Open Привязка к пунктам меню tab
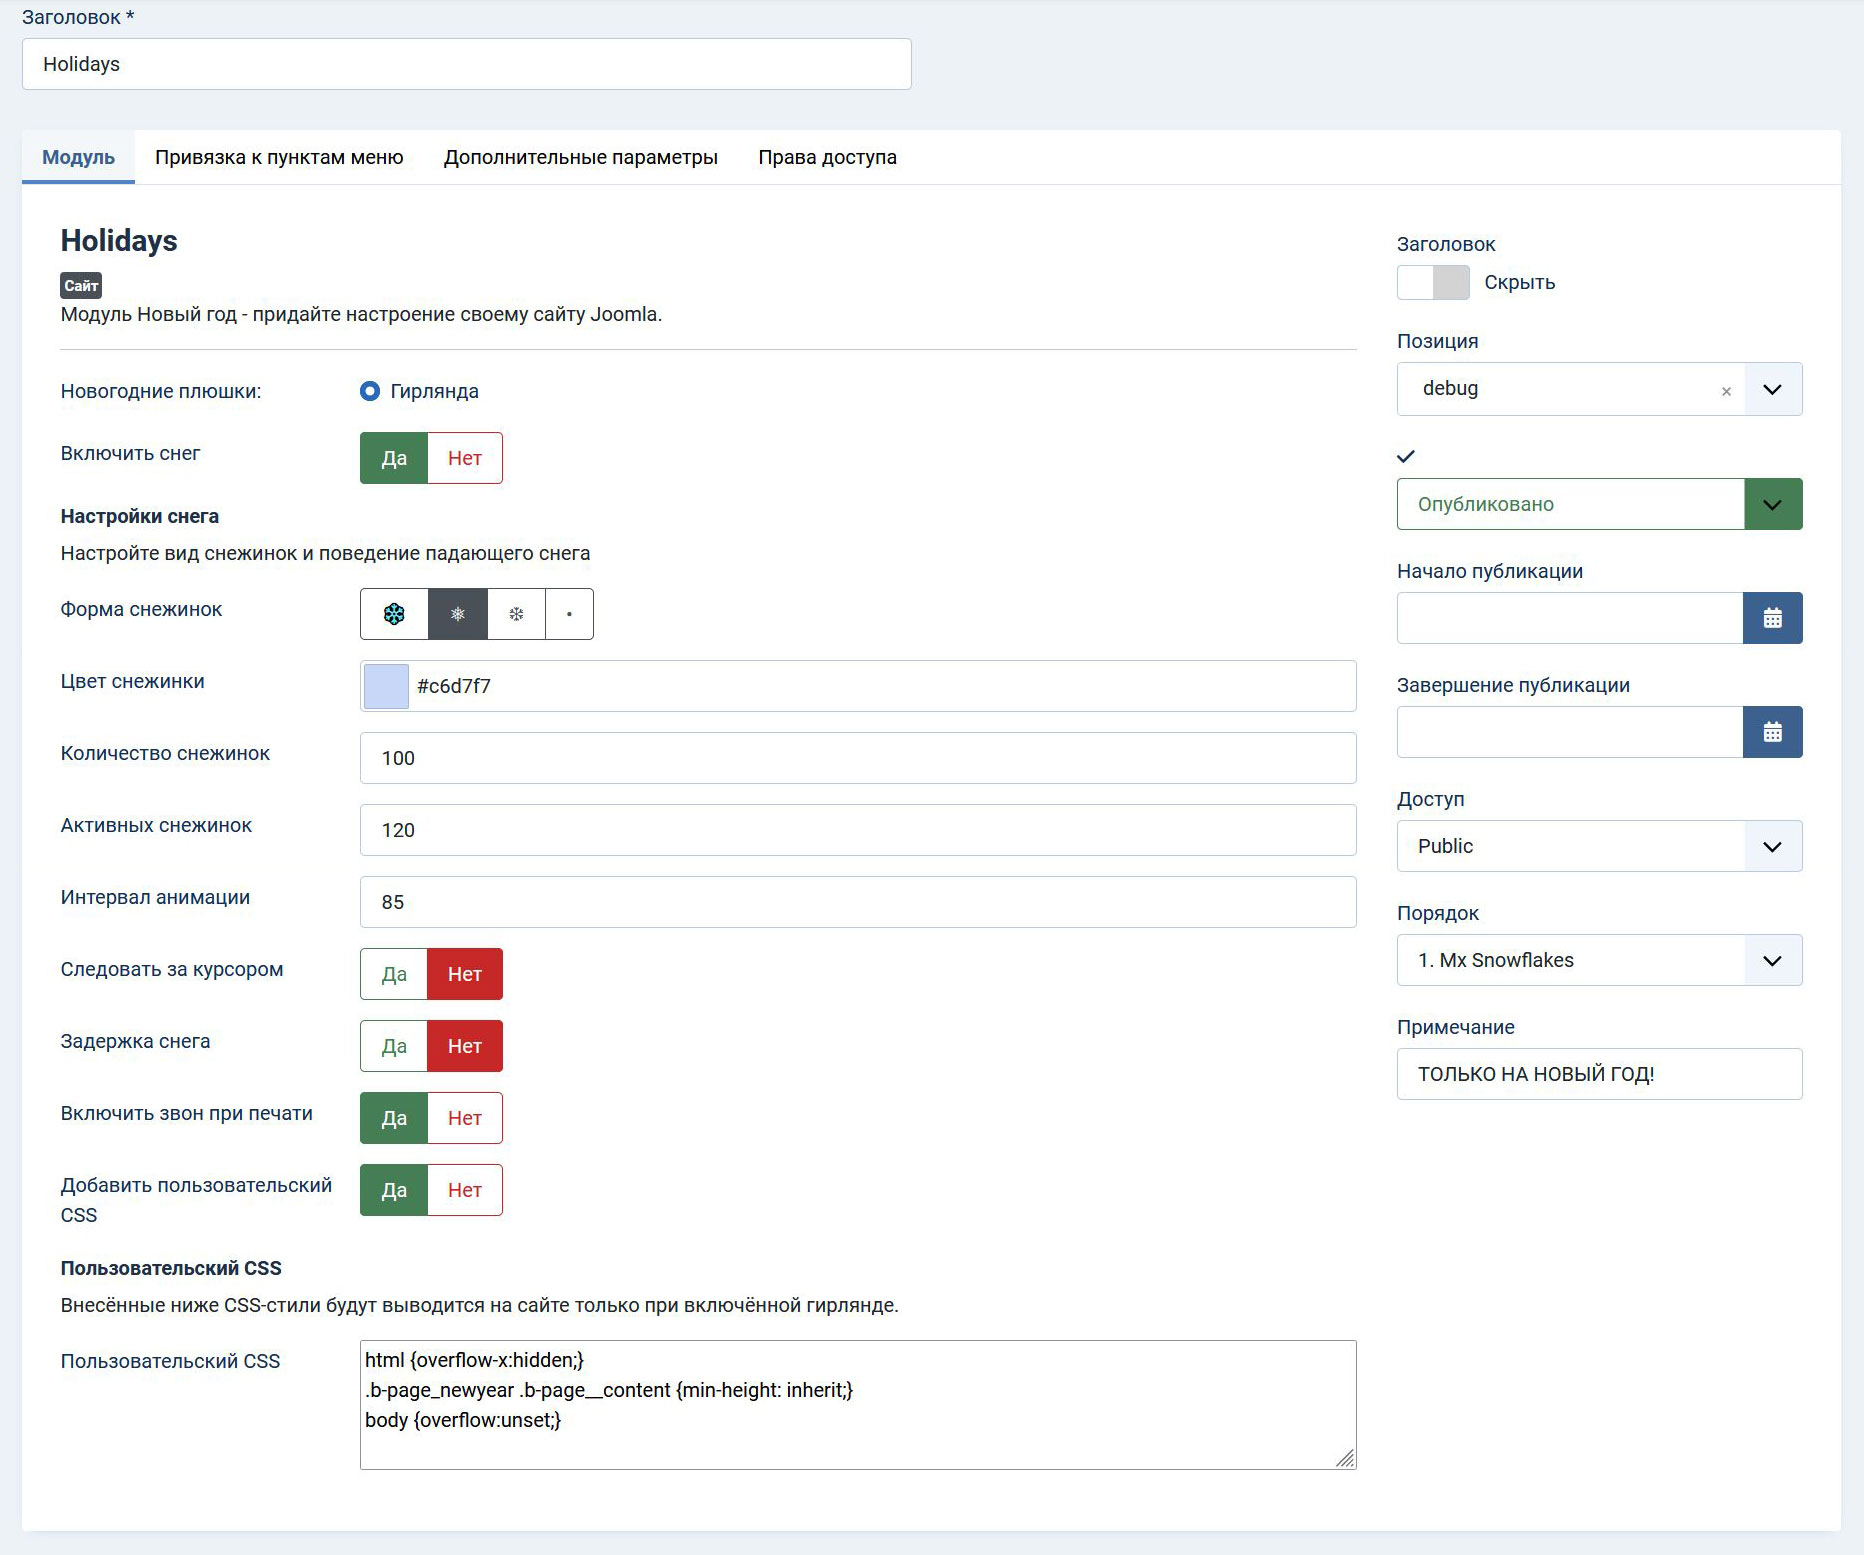This screenshot has width=1864, height=1555. pyautogui.click(x=279, y=157)
